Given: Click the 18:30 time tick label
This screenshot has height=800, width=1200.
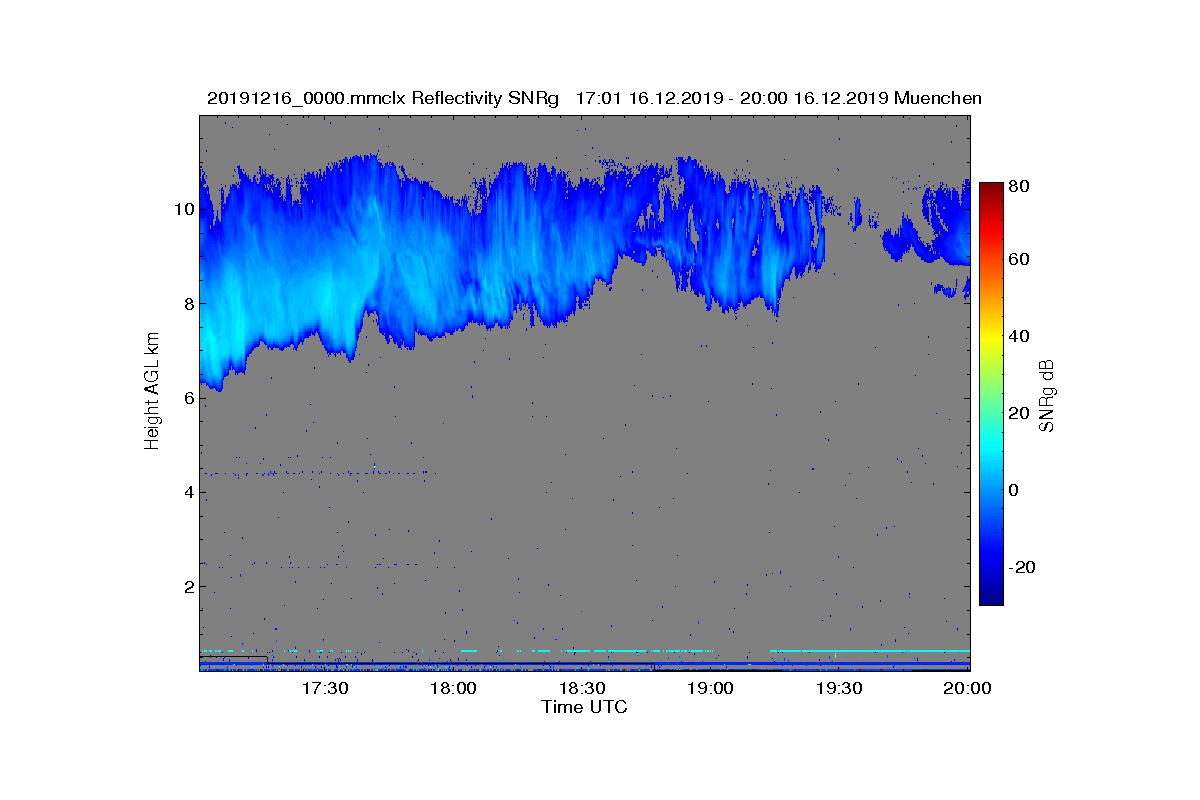Looking at the screenshot, I should tap(582, 688).
